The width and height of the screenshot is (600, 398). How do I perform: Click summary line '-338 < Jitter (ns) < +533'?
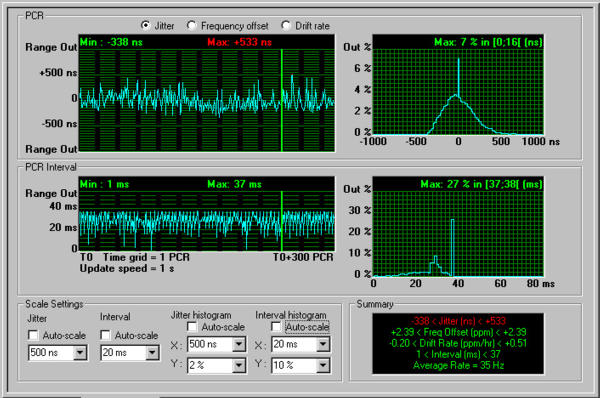tap(458, 321)
